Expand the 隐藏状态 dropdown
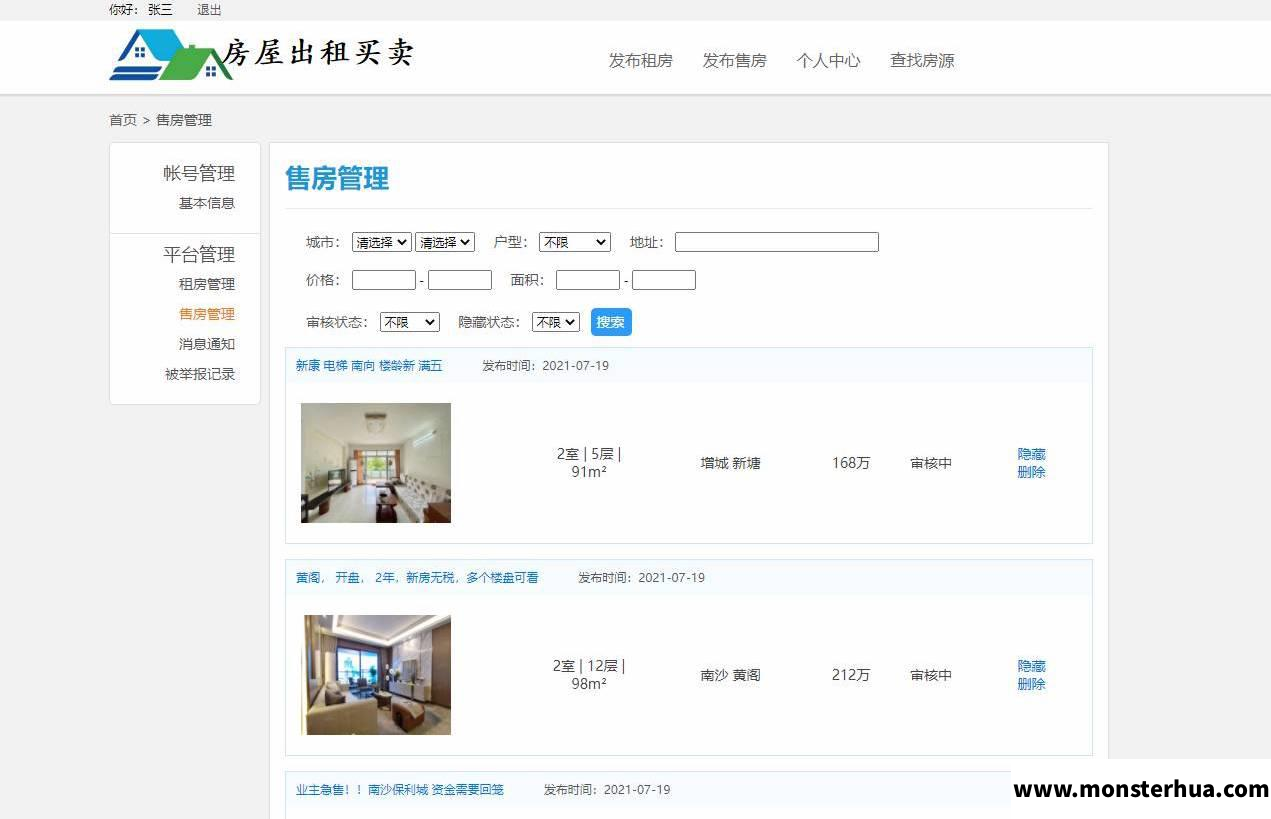This screenshot has height=819, width=1271. tap(555, 322)
